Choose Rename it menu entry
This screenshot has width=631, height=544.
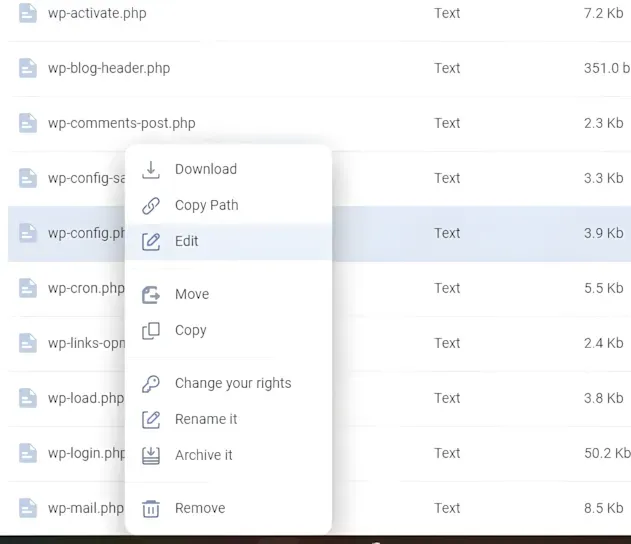tap(228, 419)
